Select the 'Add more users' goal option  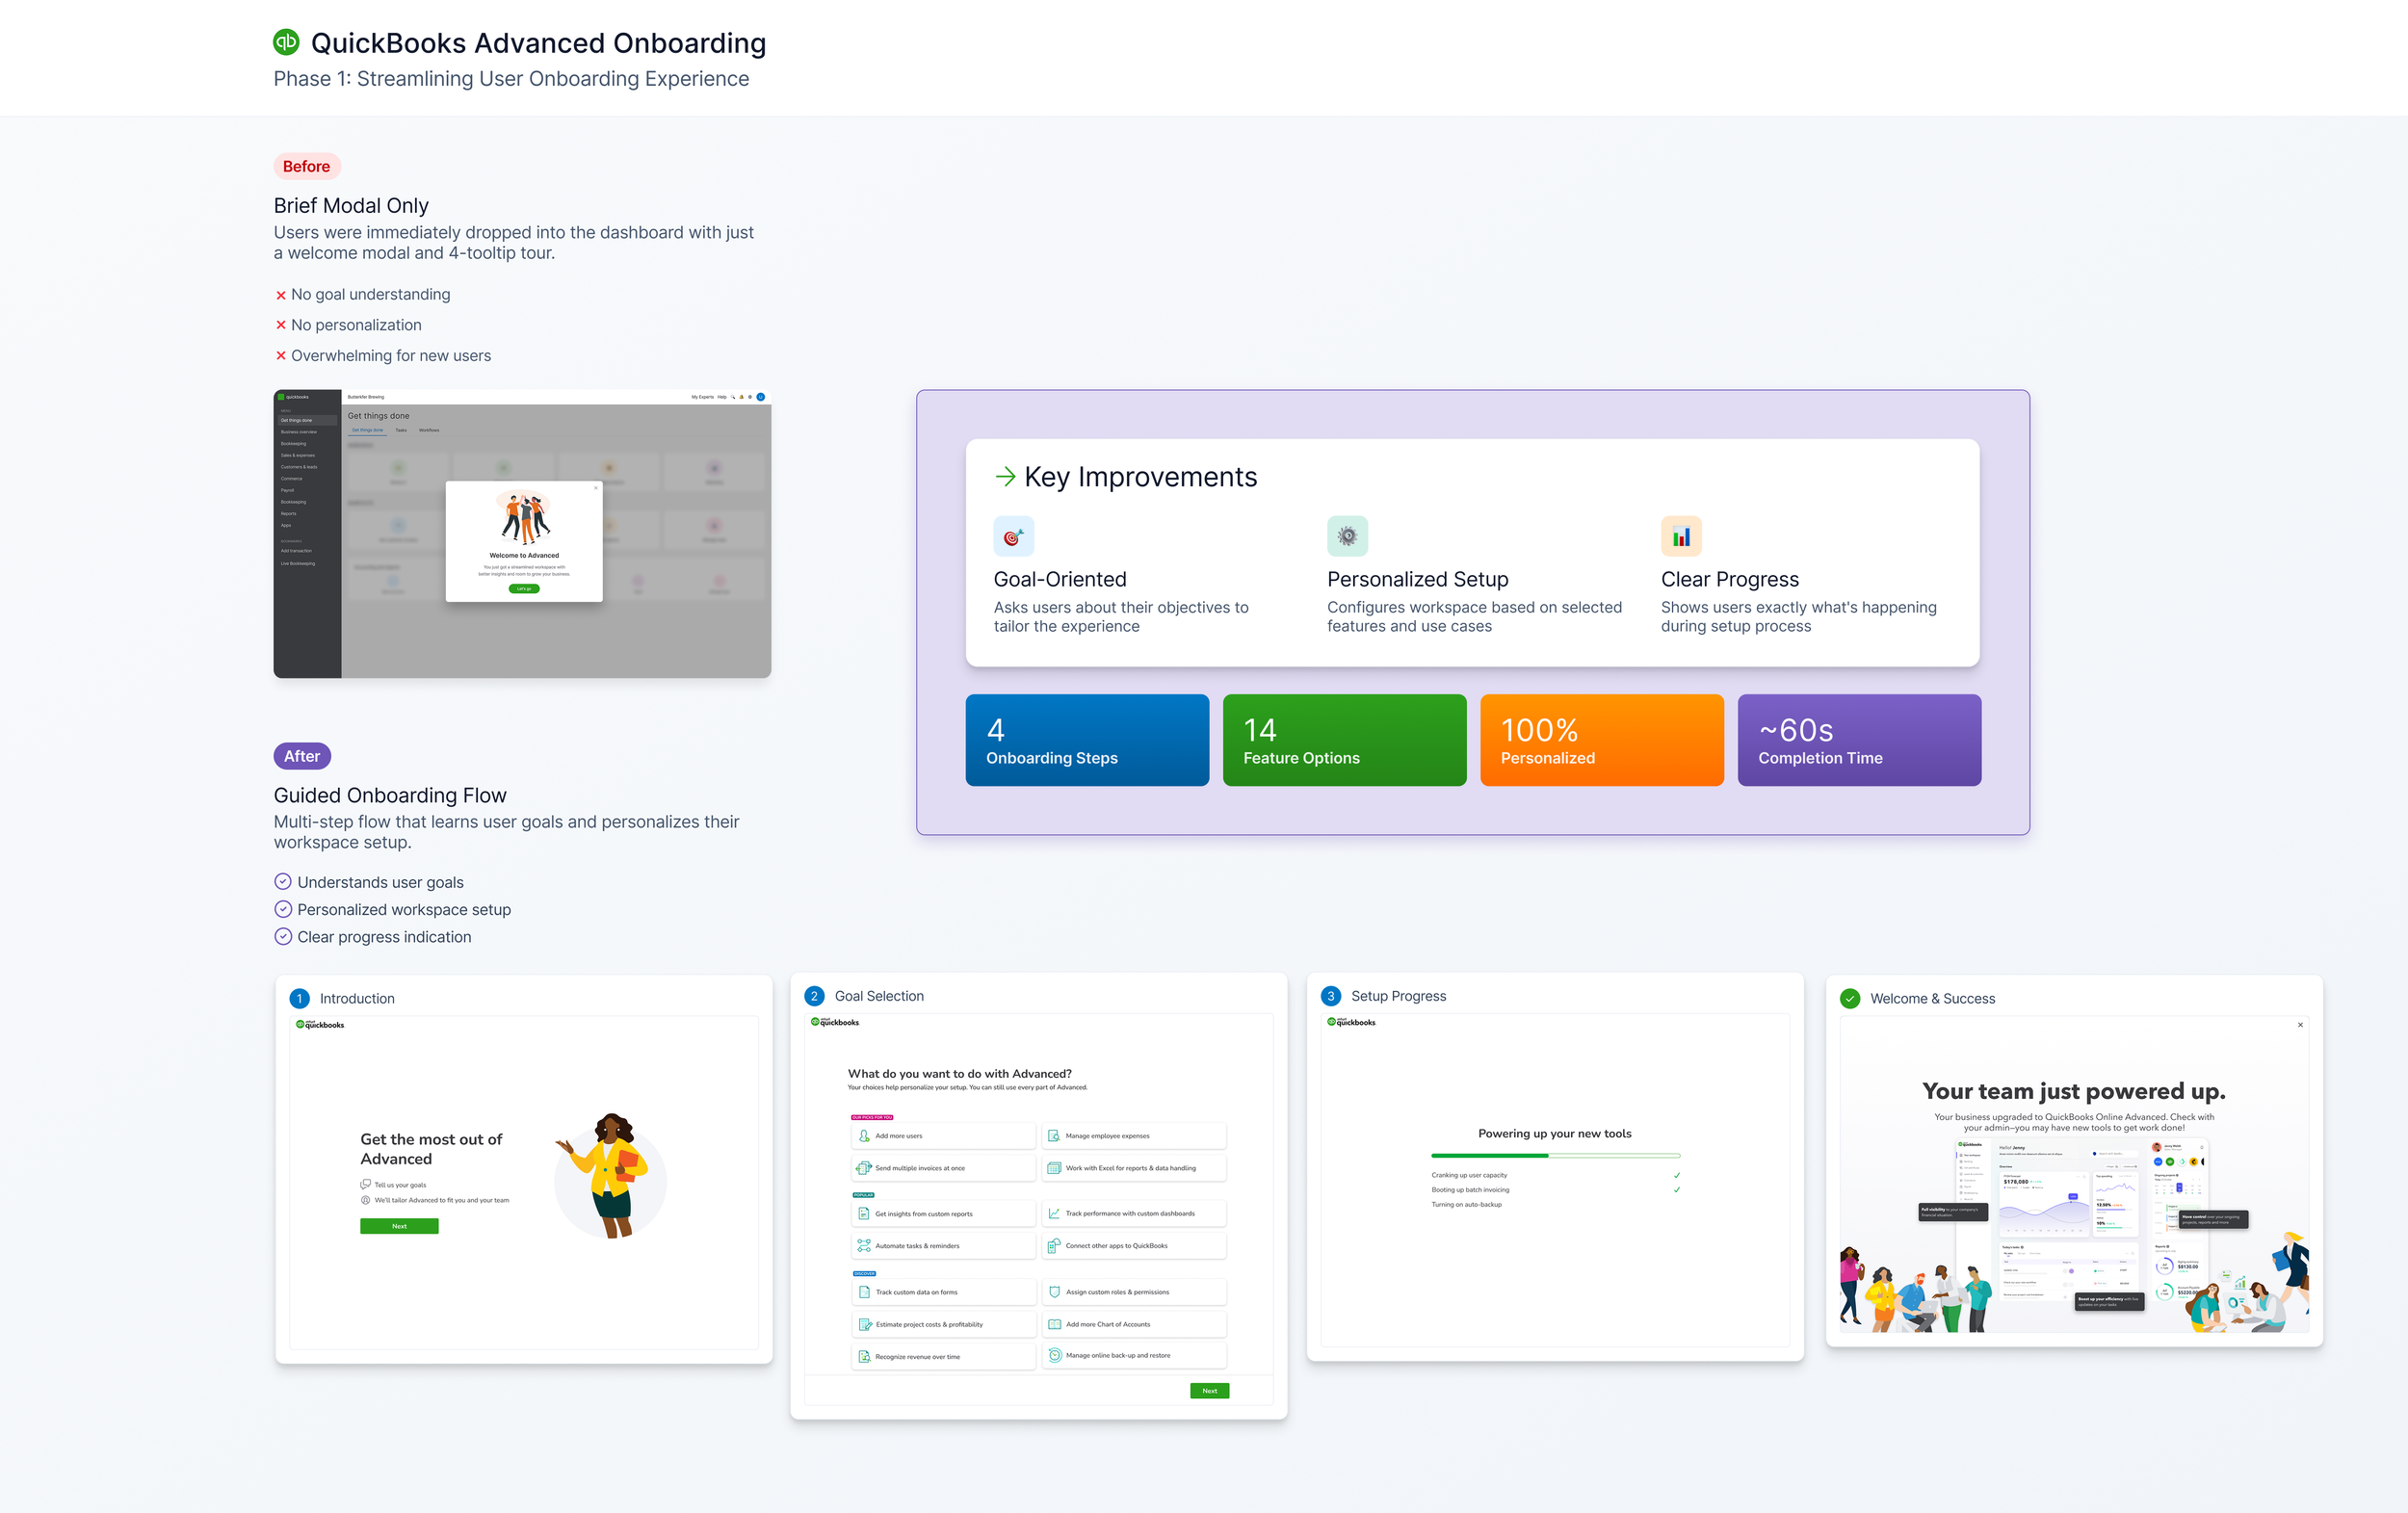coord(942,1136)
